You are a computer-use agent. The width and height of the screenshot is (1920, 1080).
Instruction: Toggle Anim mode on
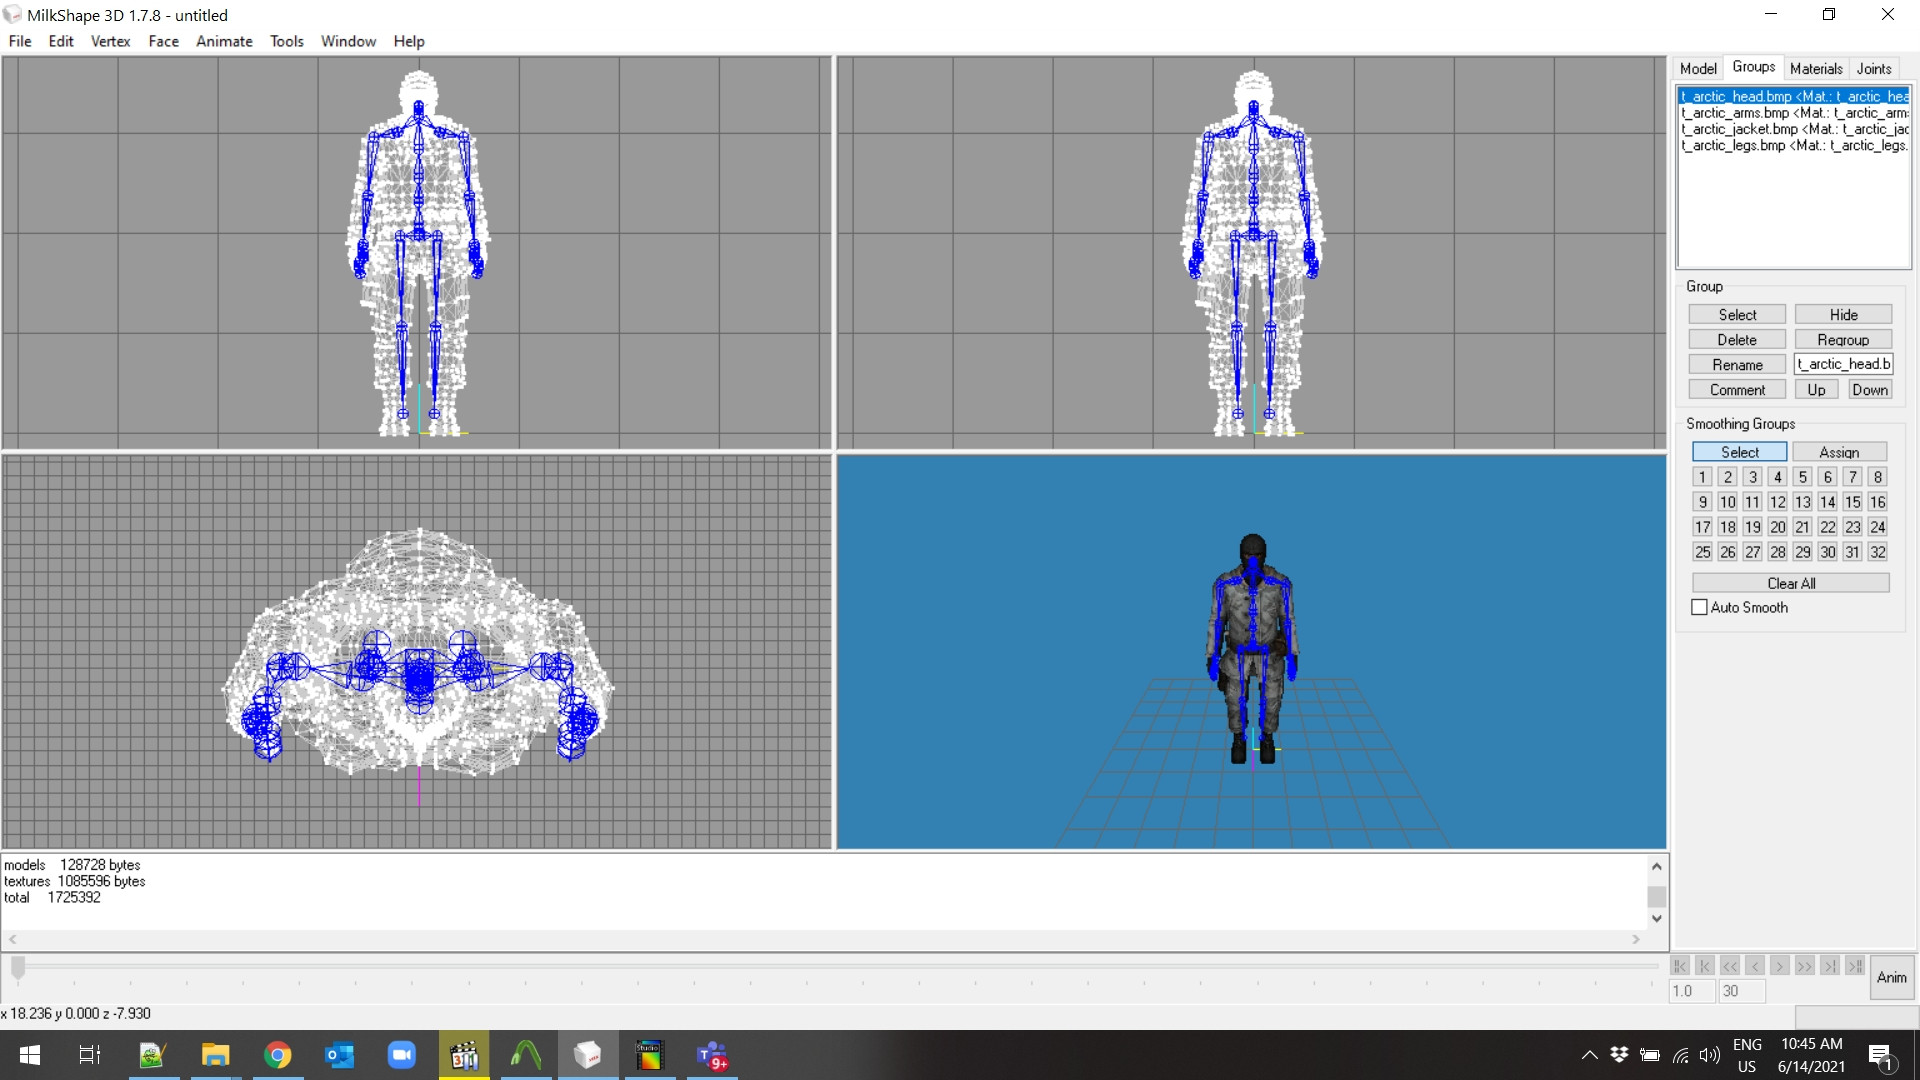1893,977
